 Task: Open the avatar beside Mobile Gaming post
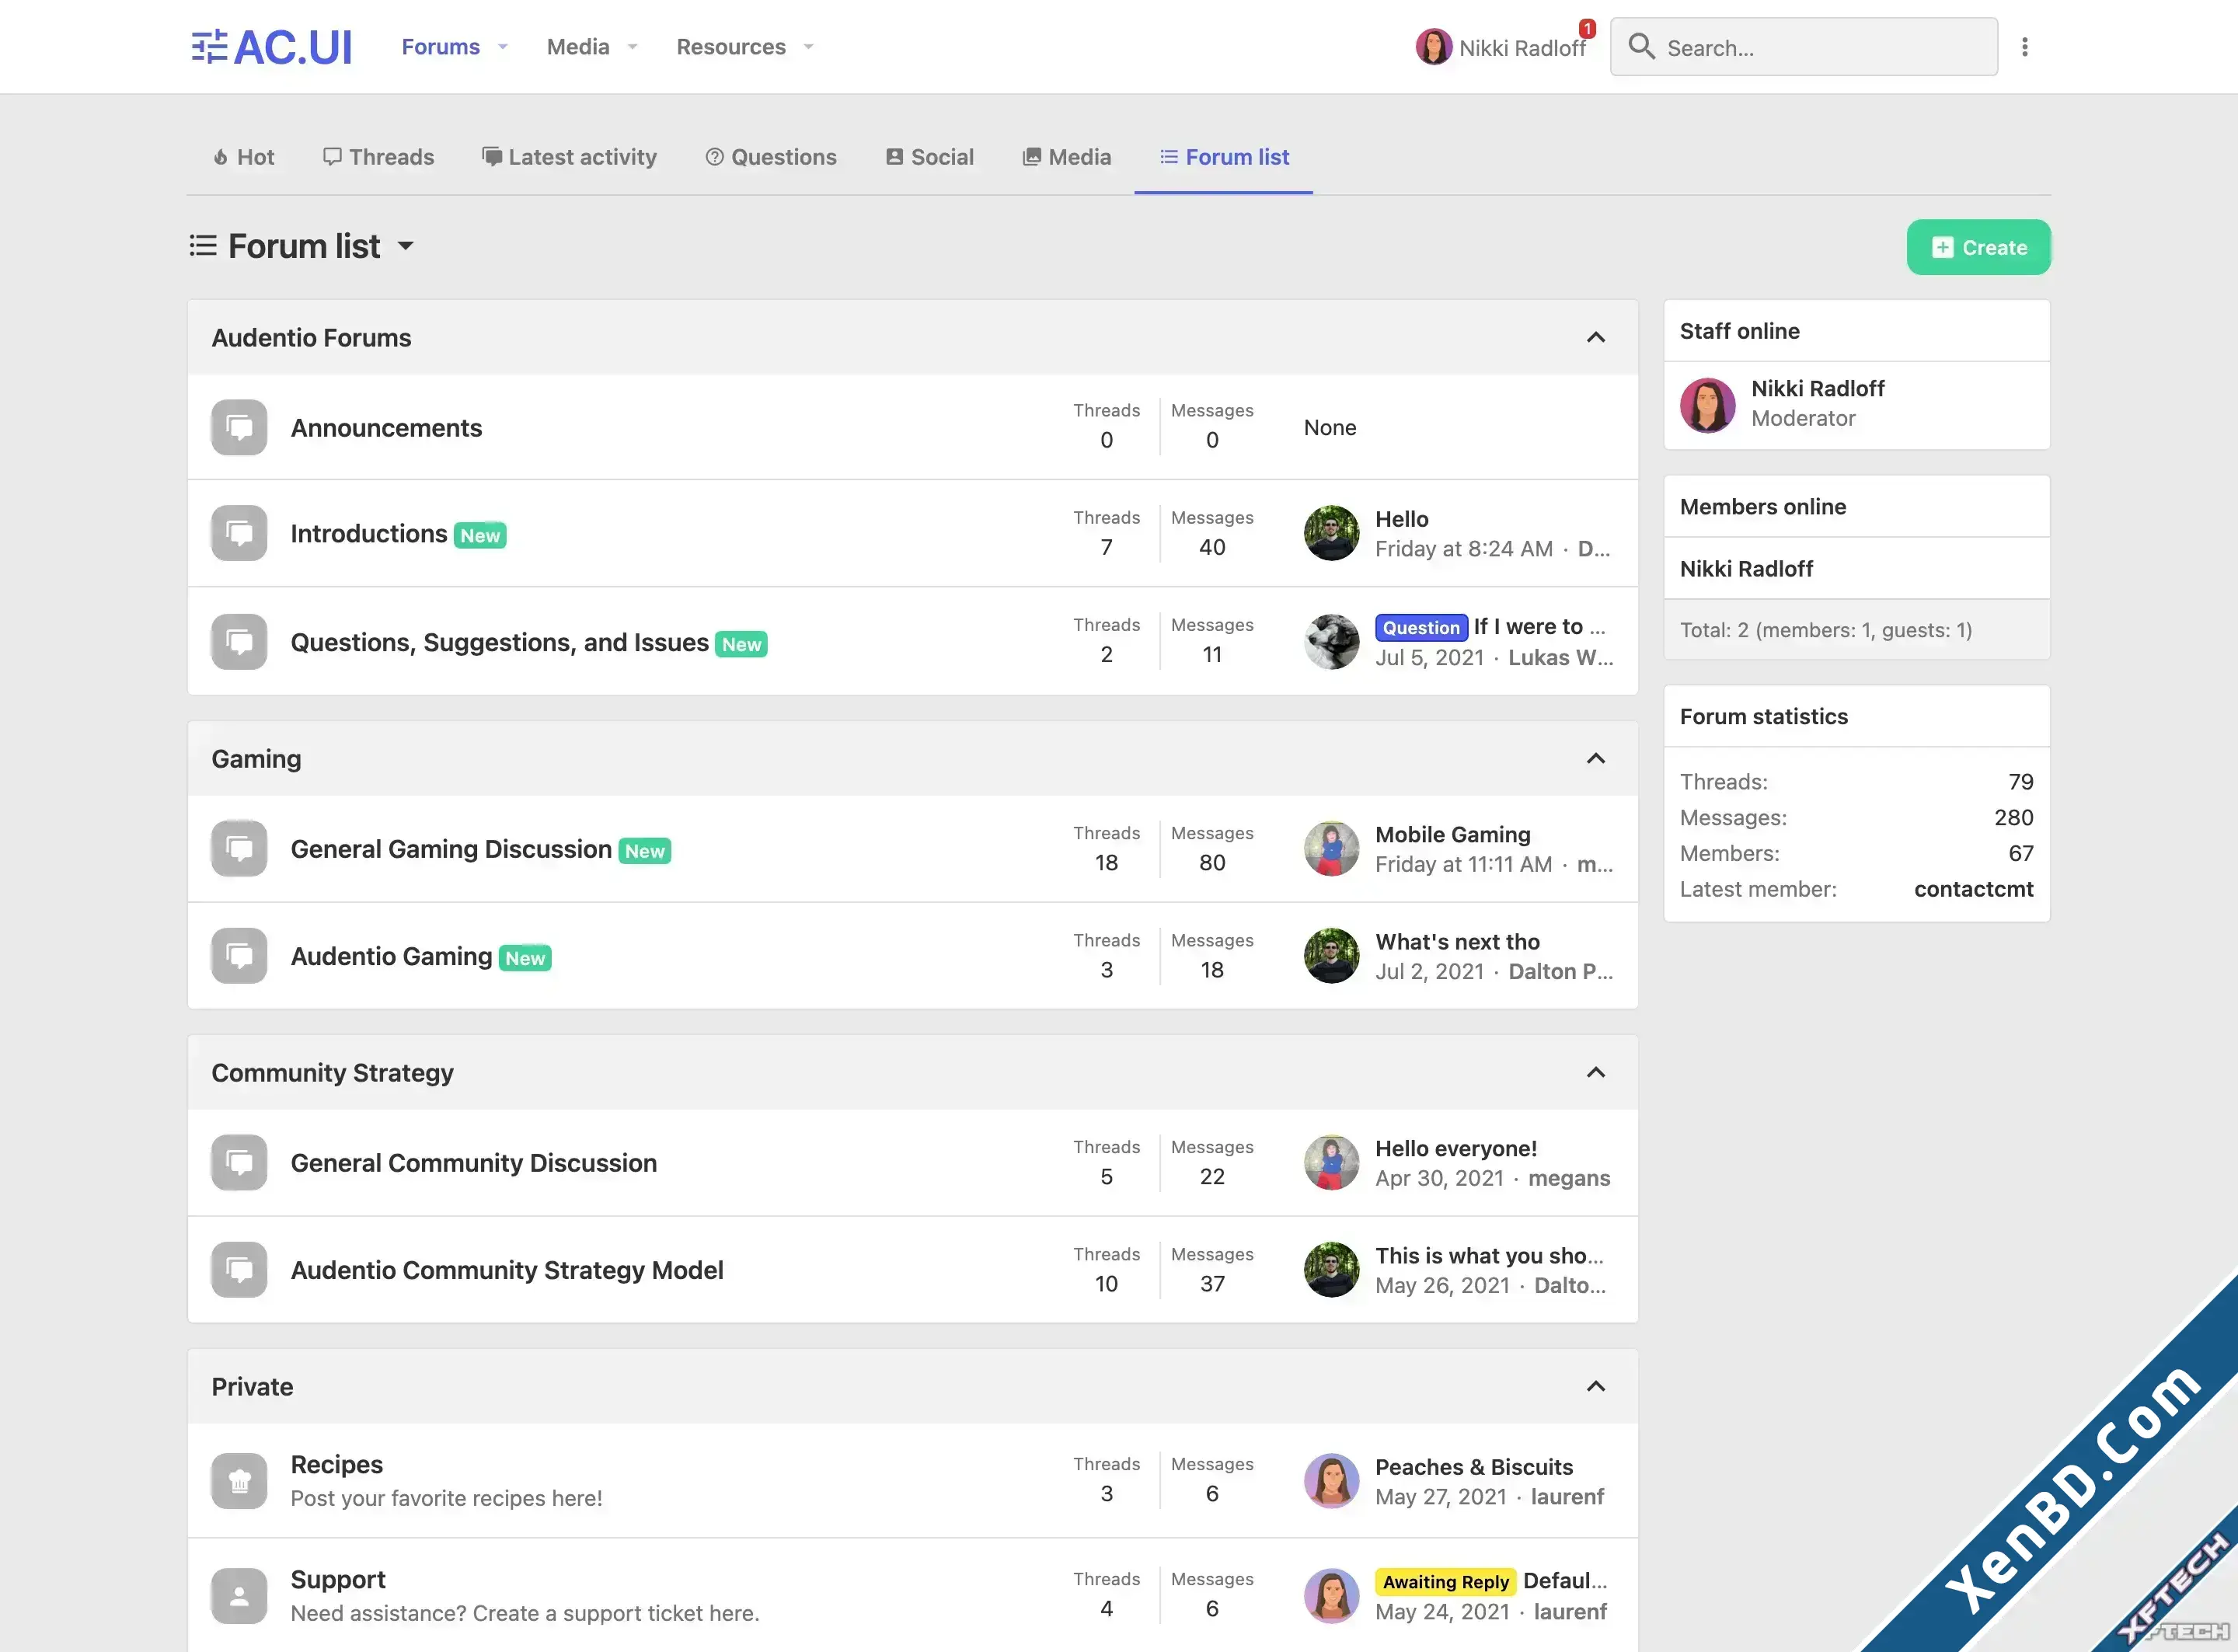click(1332, 848)
